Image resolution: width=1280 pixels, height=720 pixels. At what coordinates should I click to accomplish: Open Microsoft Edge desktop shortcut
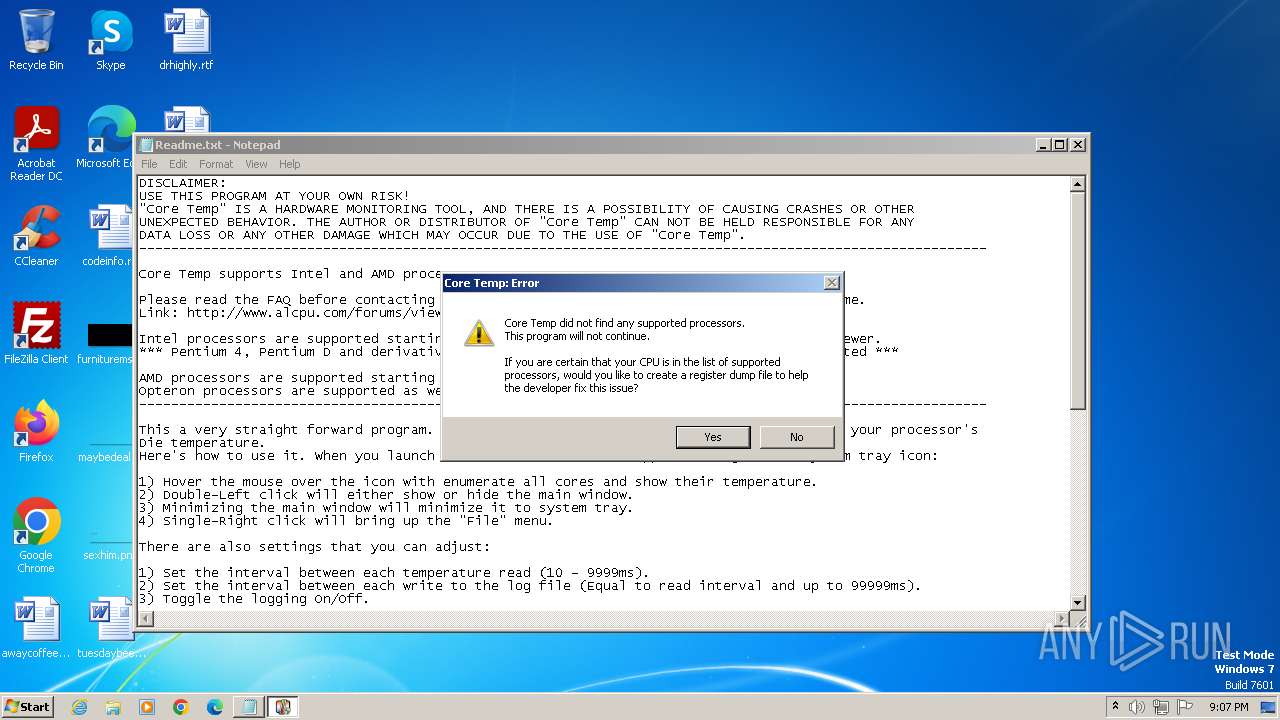pyautogui.click(x=108, y=138)
